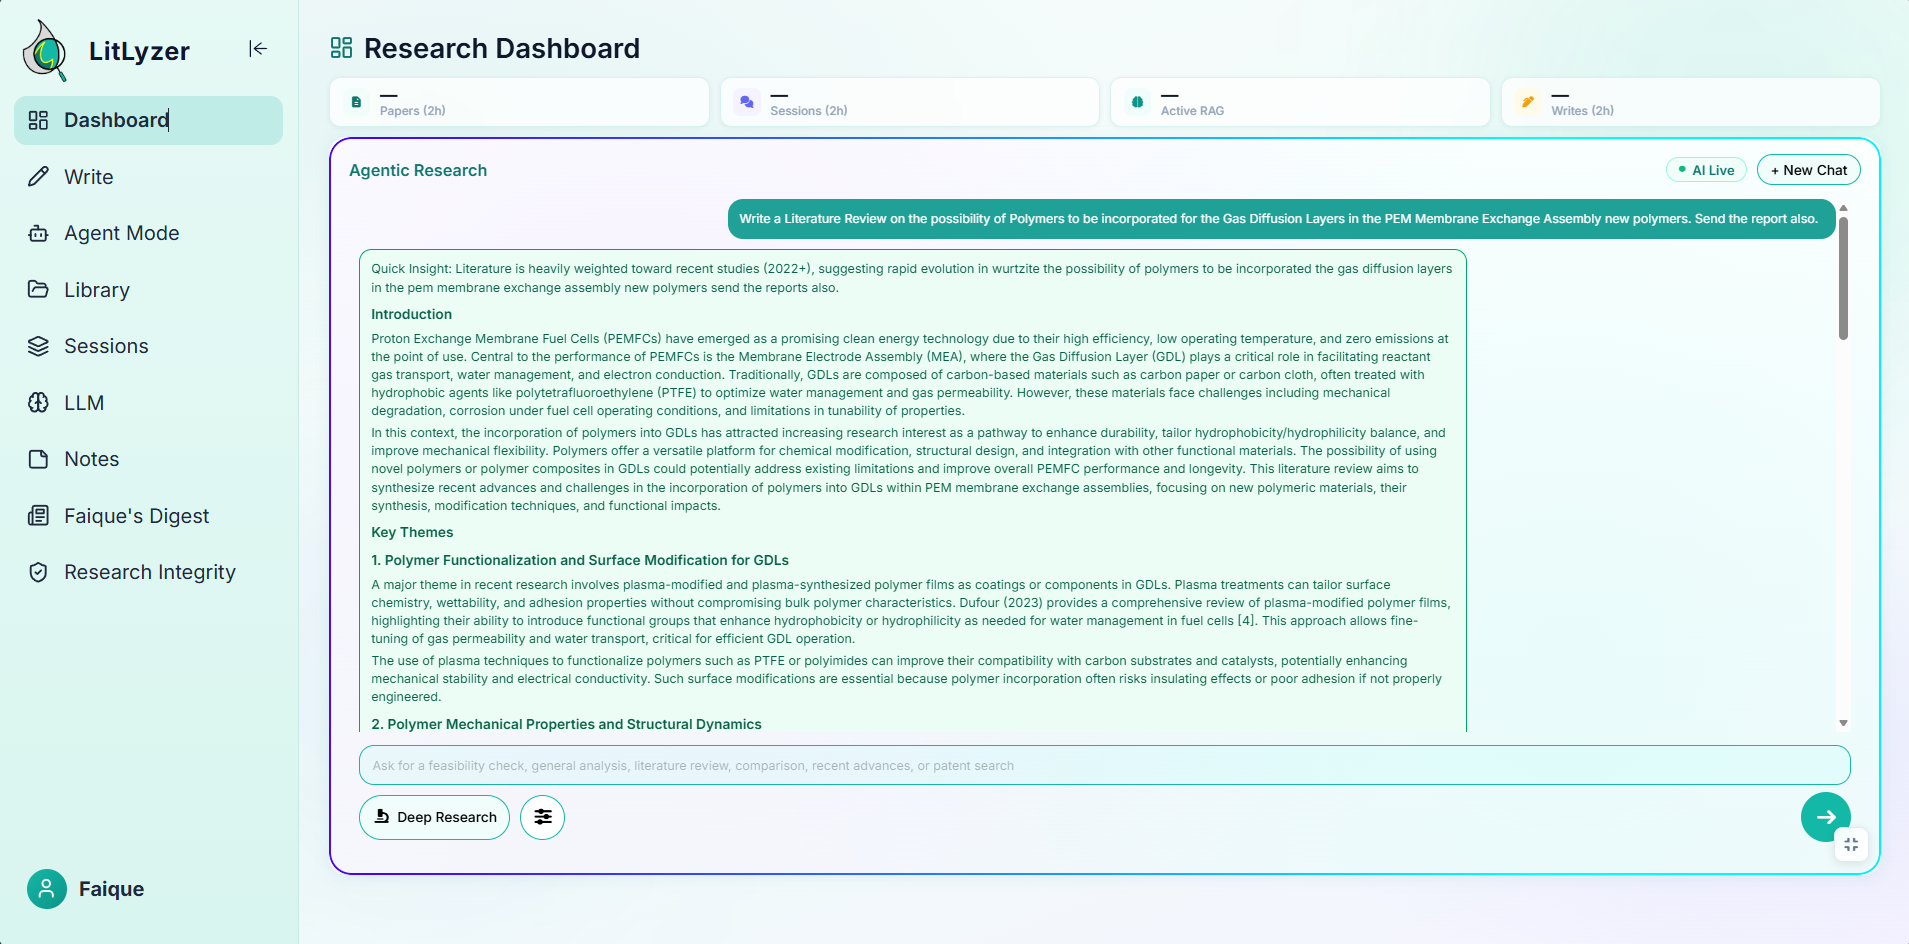Viewport: 1909px width, 944px height.
Task: Open the Papers (2h) stat card
Action: (x=519, y=102)
